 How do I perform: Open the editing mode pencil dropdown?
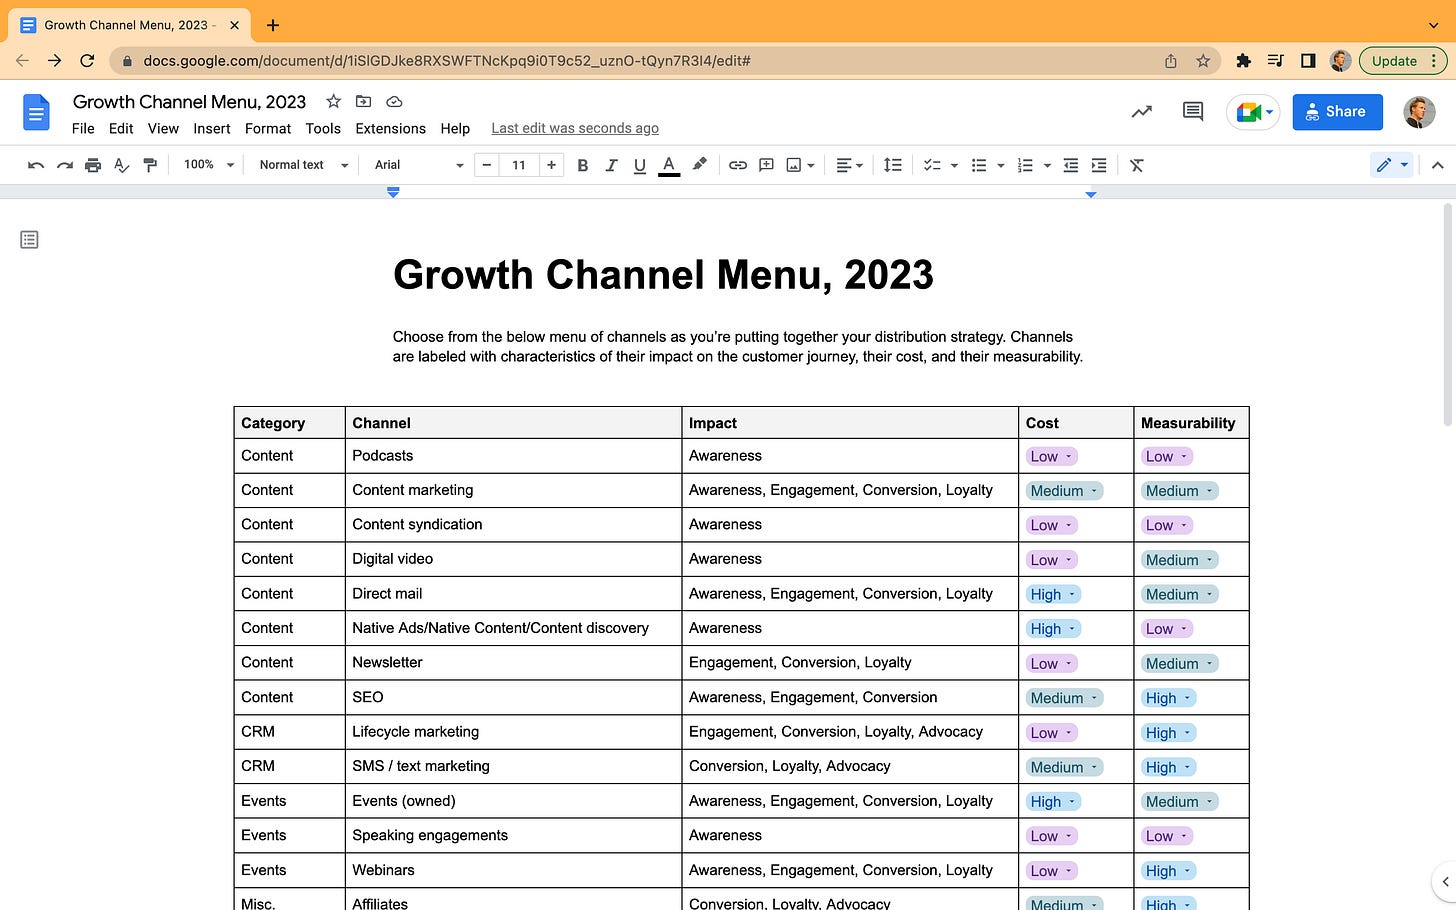(x=1392, y=165)
